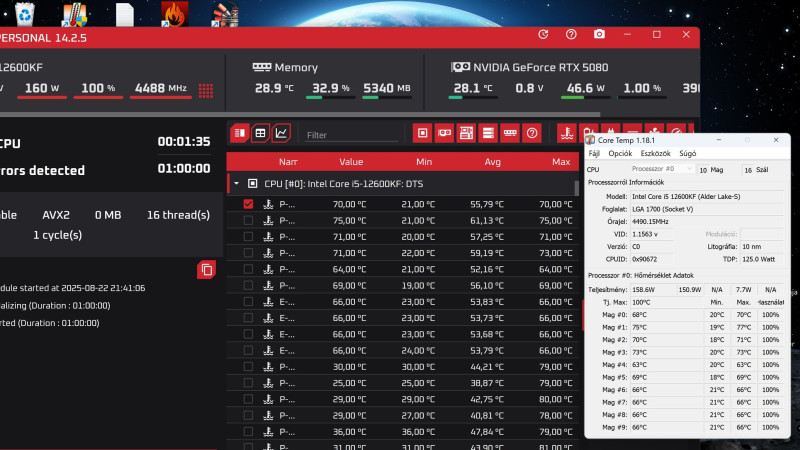The height and width of the screenshot is (450, 800).
Task: Toggle the unknown-source question mark filter icon
Action: 532,133
